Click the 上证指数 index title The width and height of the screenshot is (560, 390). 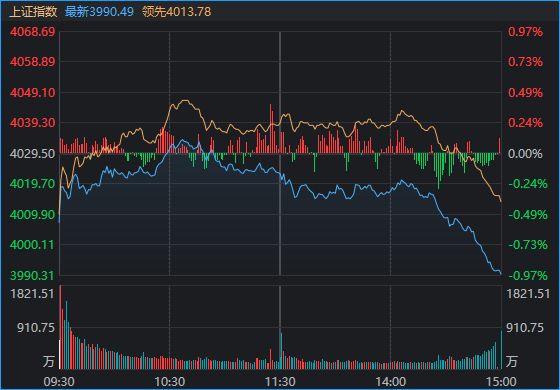click(x=32, y=12)
